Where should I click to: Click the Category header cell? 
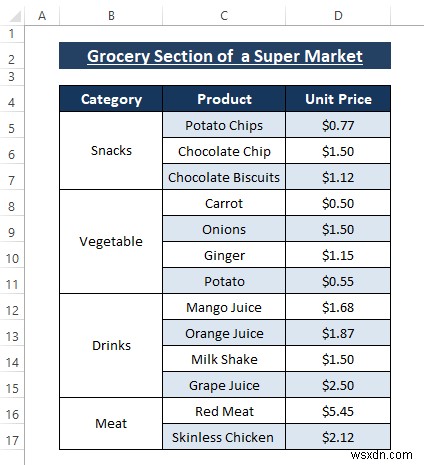111,99
